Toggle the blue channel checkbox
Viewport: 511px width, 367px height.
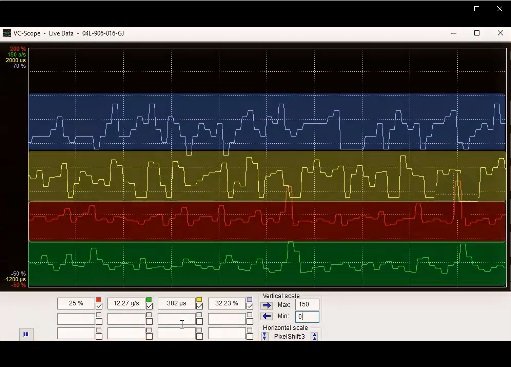coord(249,306)
